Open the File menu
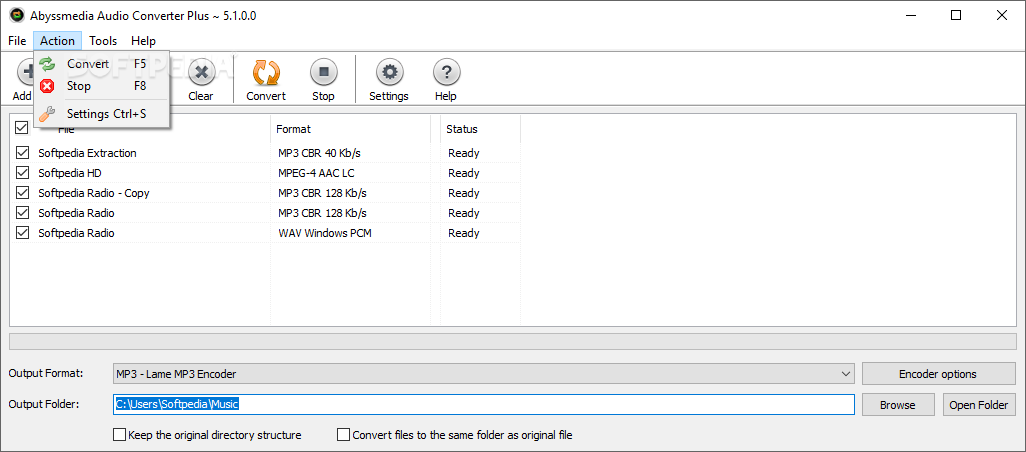 tap(17, 41)
